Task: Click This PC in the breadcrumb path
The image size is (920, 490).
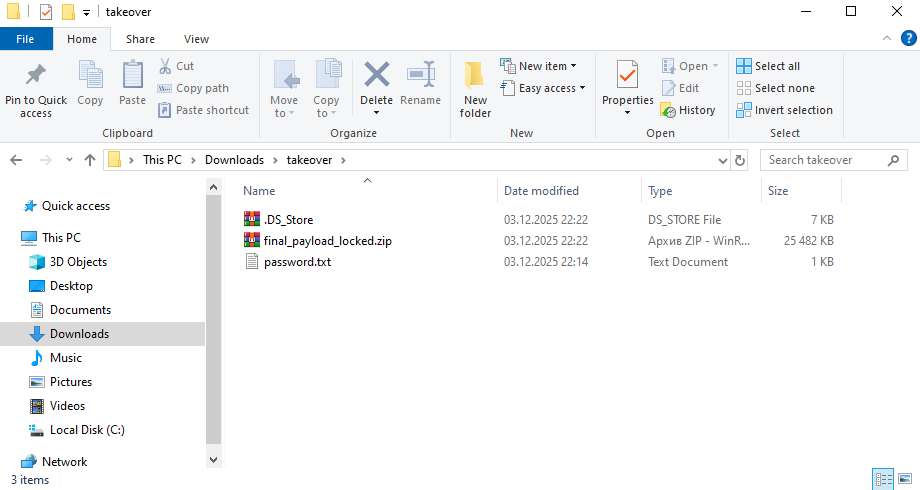Action: 163,160
